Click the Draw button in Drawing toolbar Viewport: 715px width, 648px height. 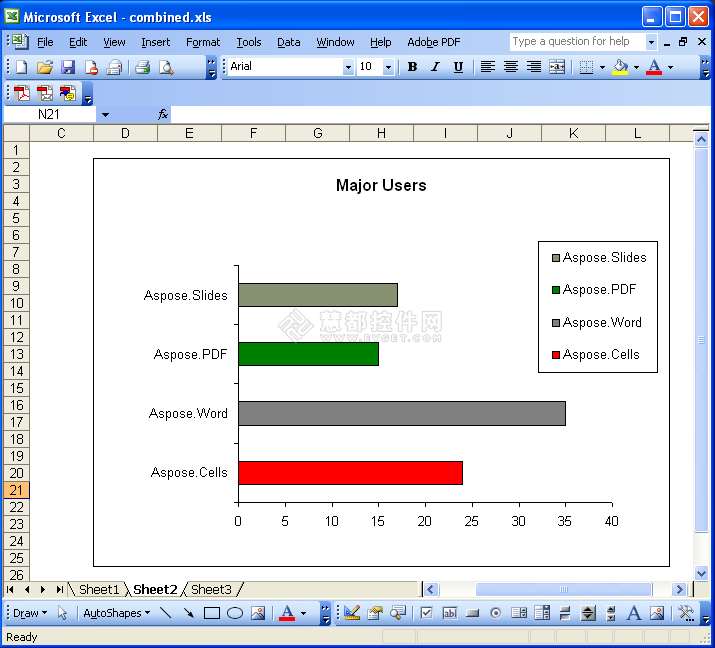coord(29,613)
